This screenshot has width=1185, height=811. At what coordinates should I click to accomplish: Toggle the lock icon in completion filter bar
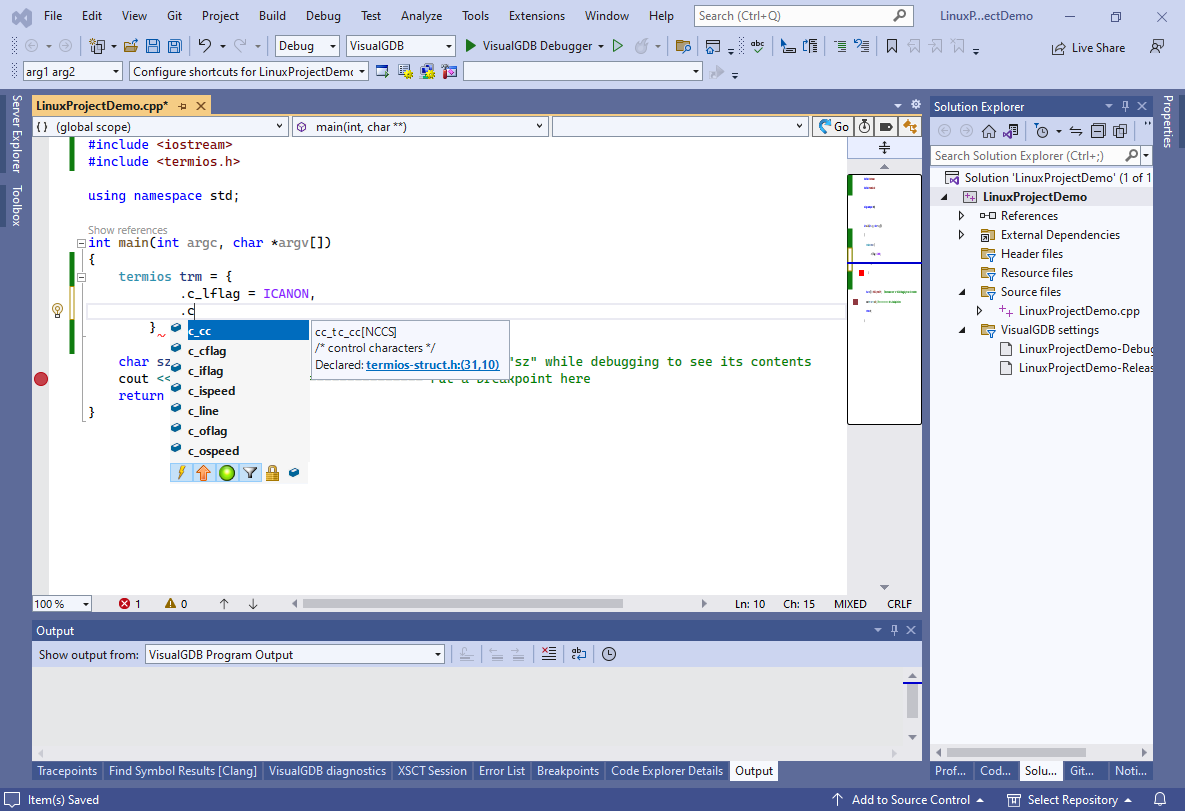click(x=272, y=473)
